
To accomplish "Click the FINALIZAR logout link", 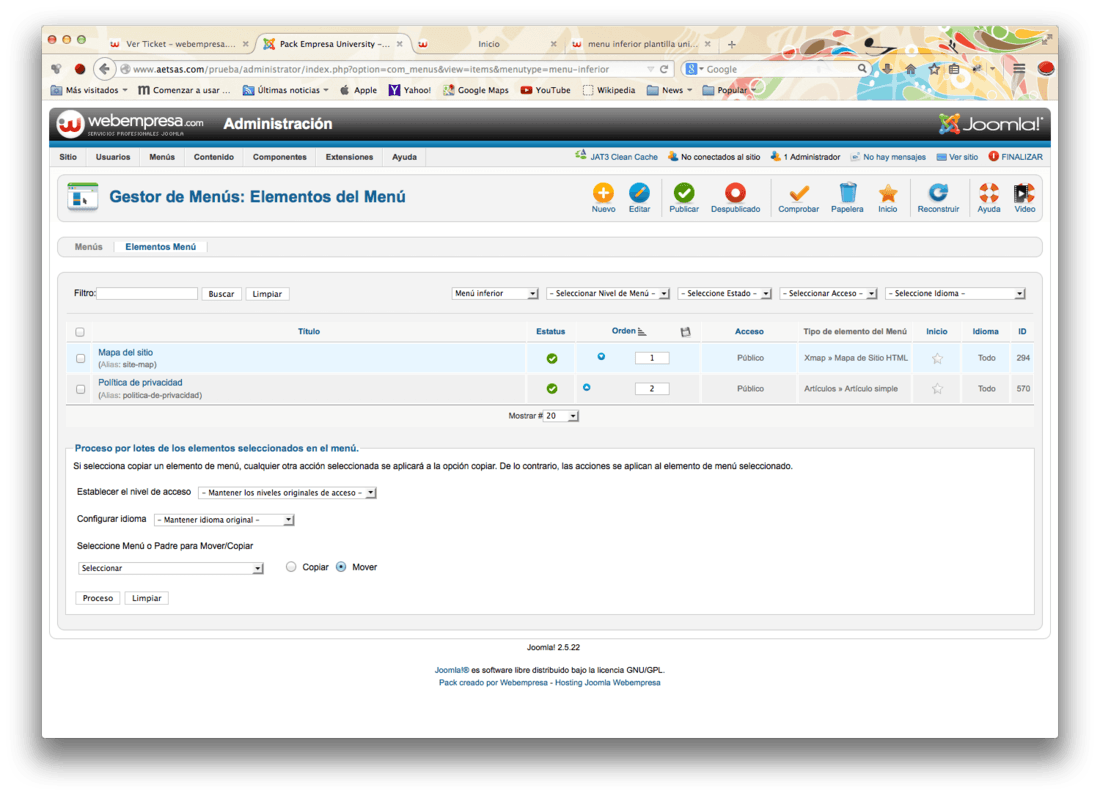I will pos(1016,157).
